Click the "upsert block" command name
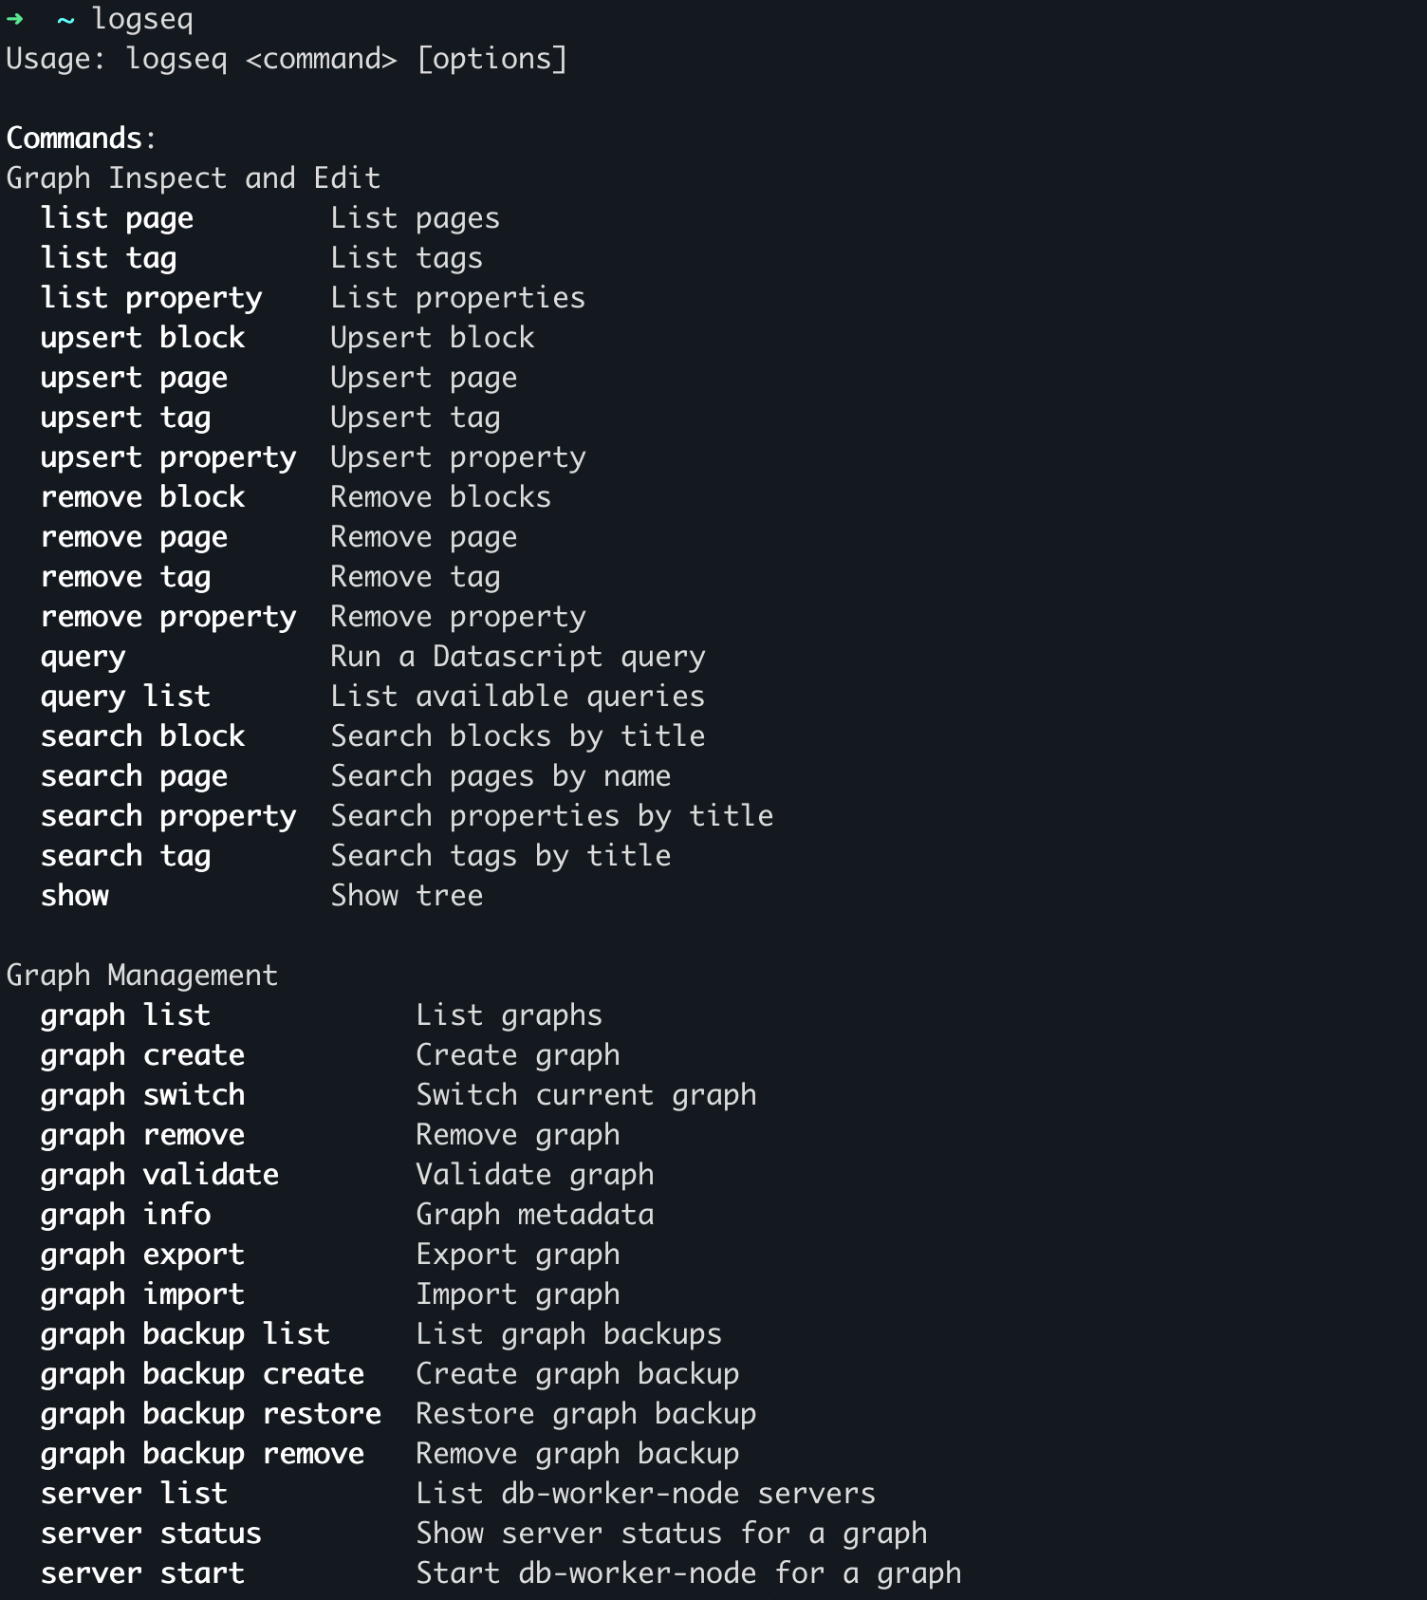 (142, 338)
